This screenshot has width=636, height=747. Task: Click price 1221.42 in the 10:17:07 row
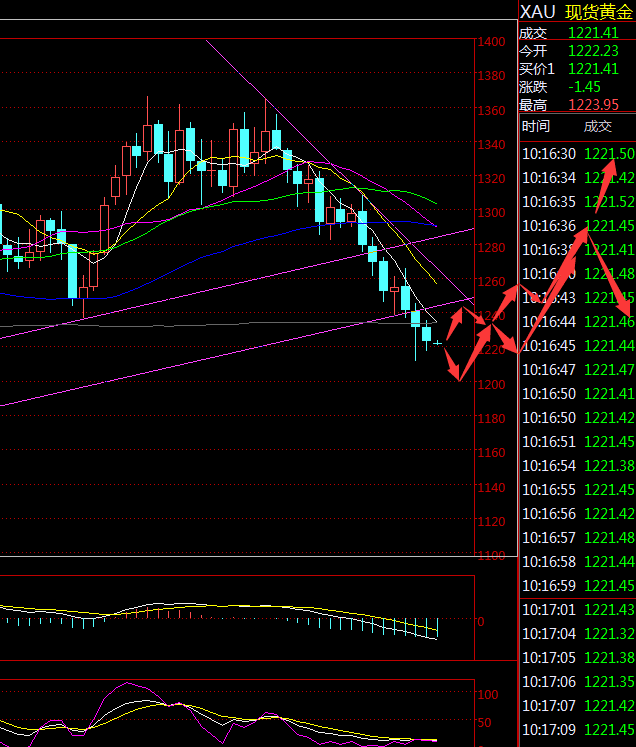click(x=609, y=706)
